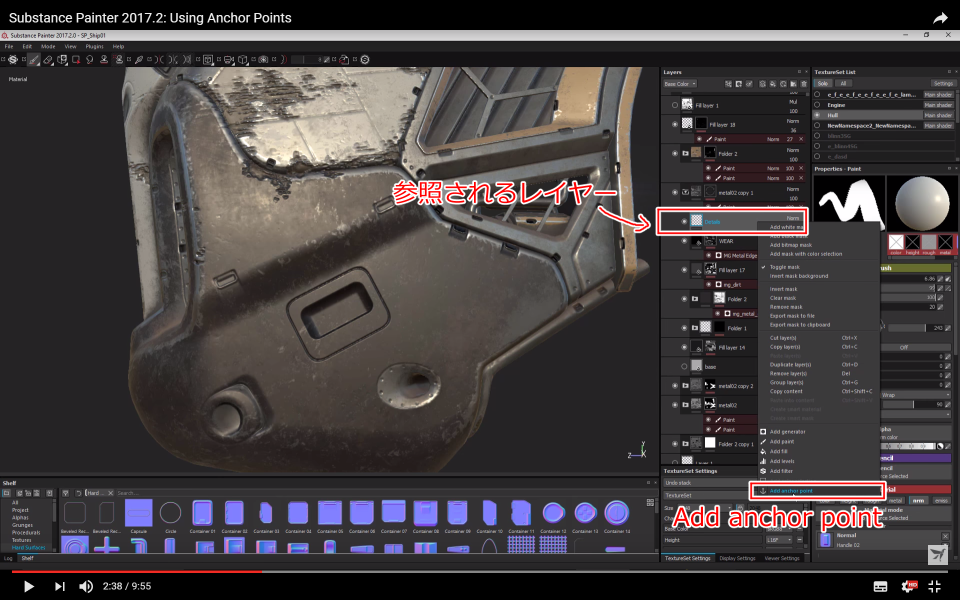Expand metal02 folder in Layers
960x600 pixels.
(x=685, y=405)
